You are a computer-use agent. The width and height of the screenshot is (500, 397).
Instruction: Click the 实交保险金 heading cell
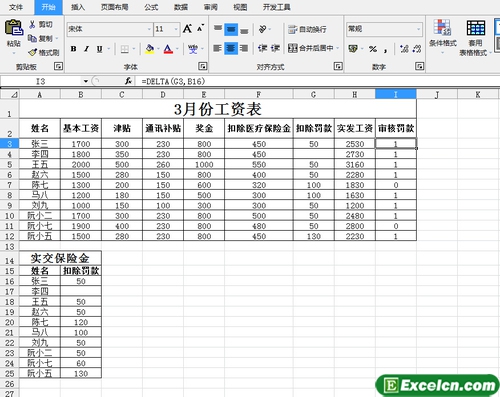coord(60,258)
